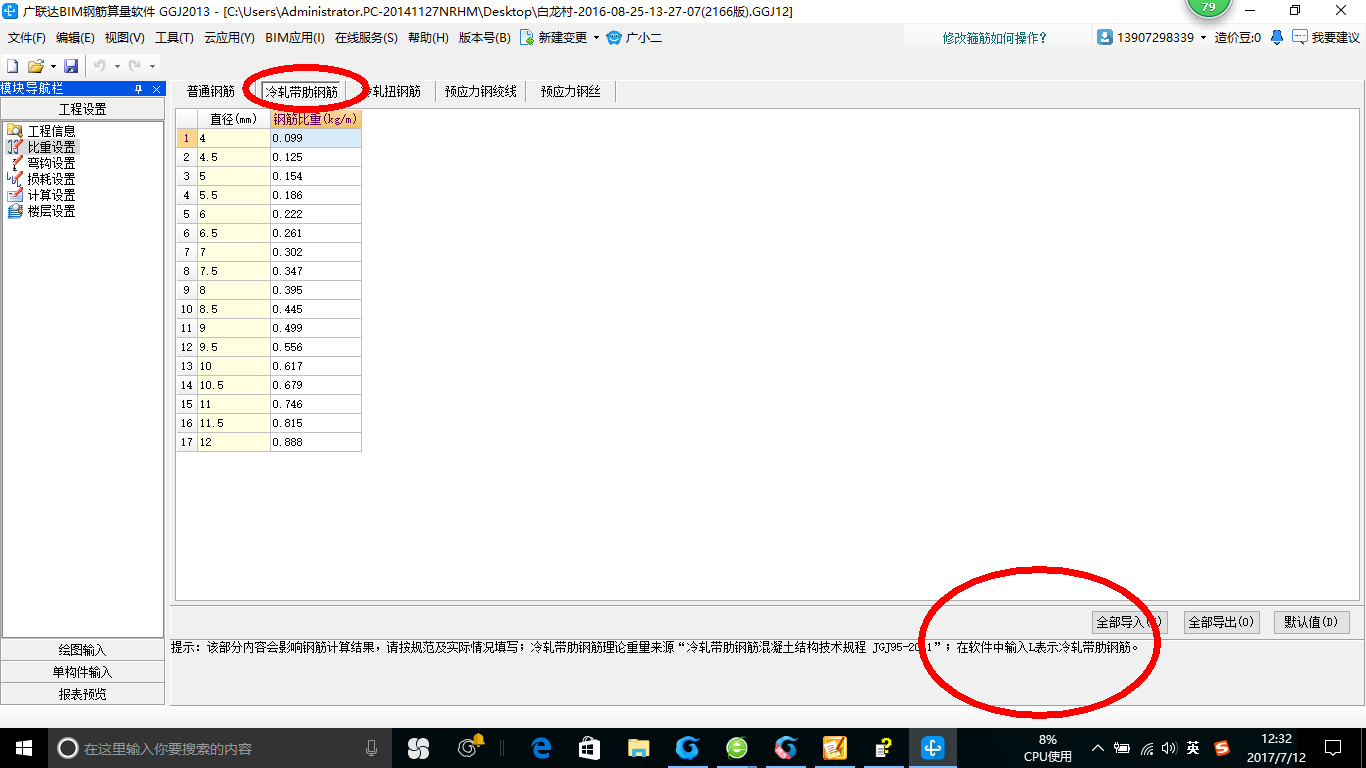This screenshot has width=1366, height=768.
Task: Click the 默认值(D) button
Action: pyautogui.click(x=1312, y=622)
